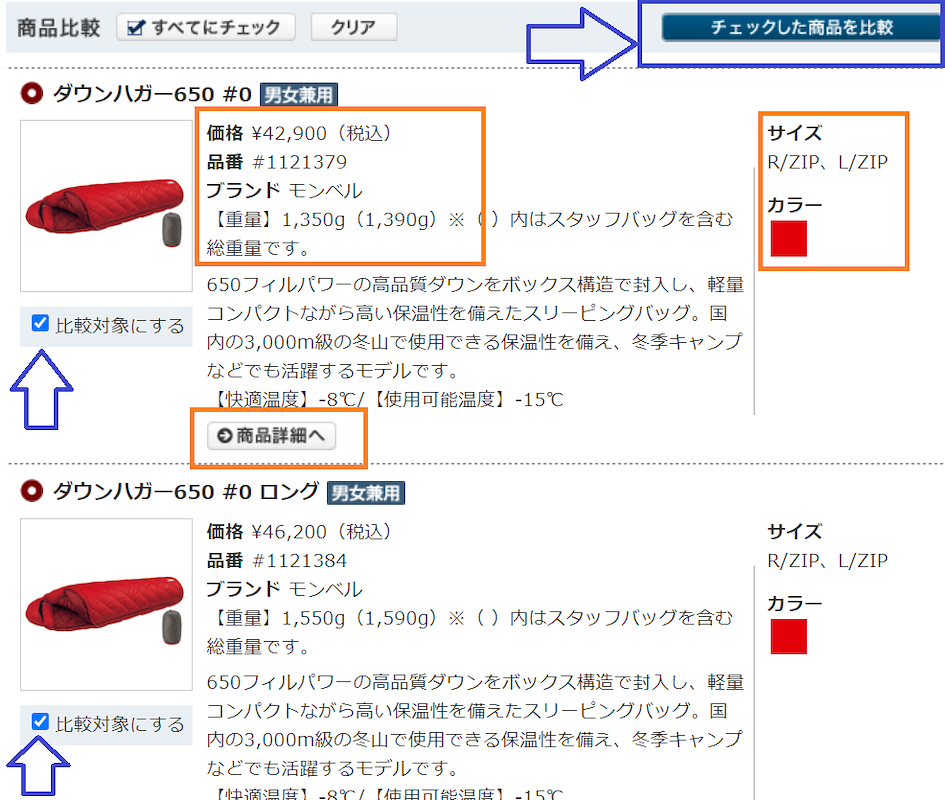The width and height of the screenshot is (945, 800).
Task: Click すべてにチェック button
Action: (x=206, y=27)
